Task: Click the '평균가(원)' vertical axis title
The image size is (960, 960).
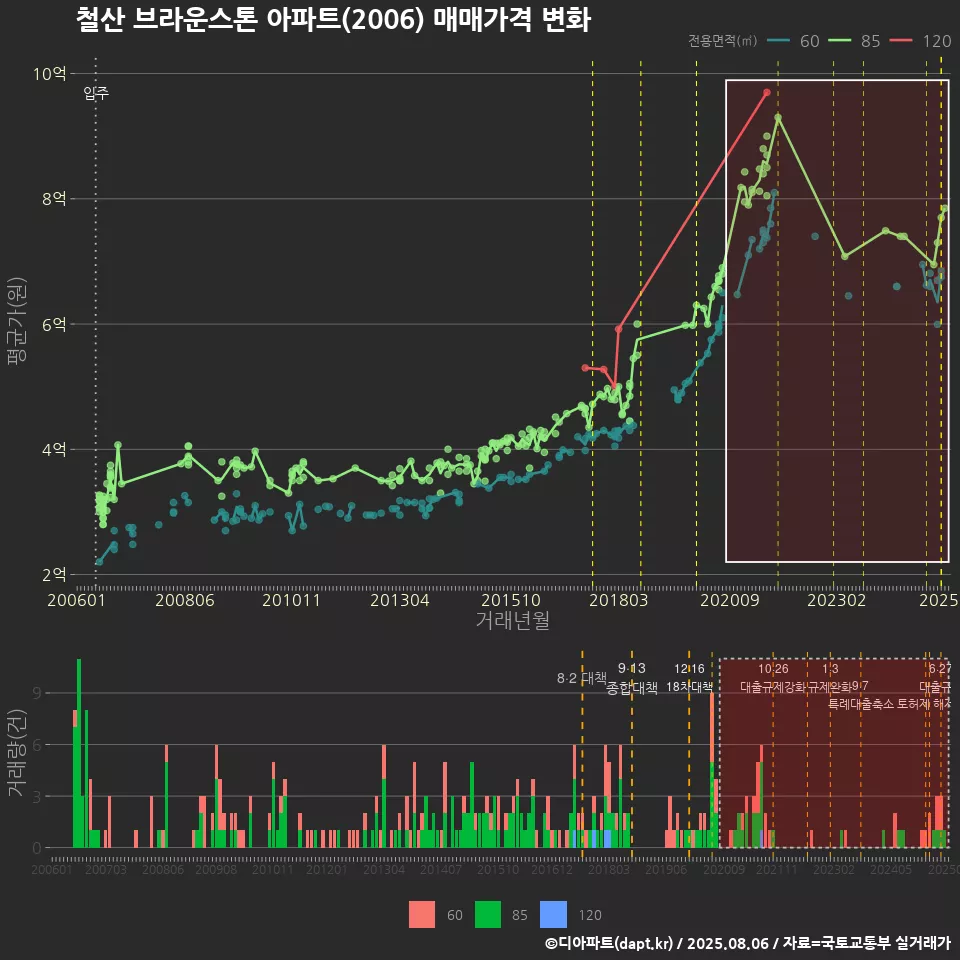Action: click(17, 321)
